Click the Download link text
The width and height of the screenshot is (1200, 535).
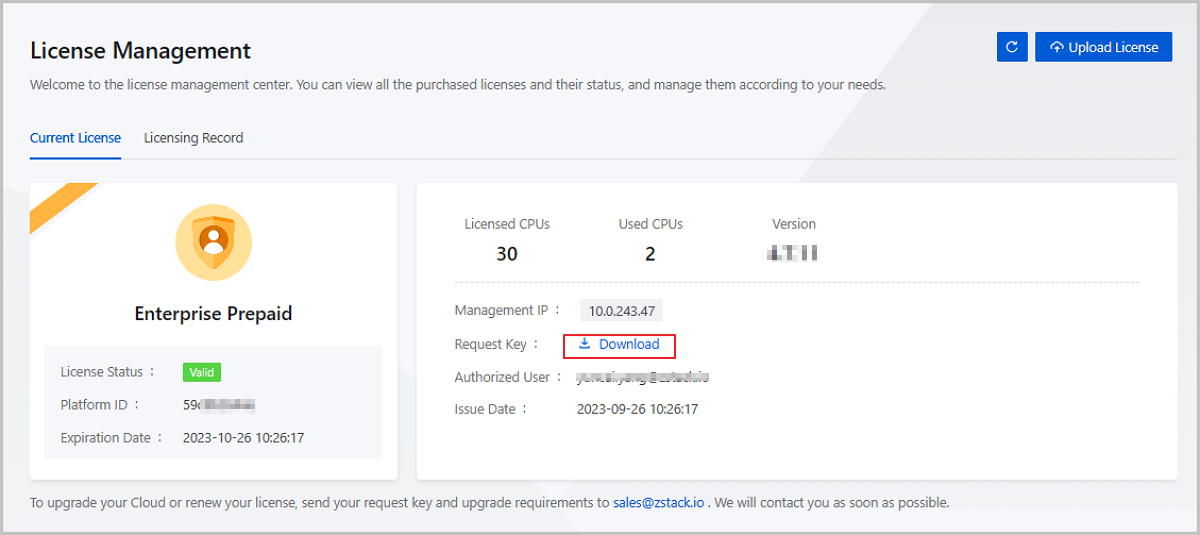click(629, 344)
